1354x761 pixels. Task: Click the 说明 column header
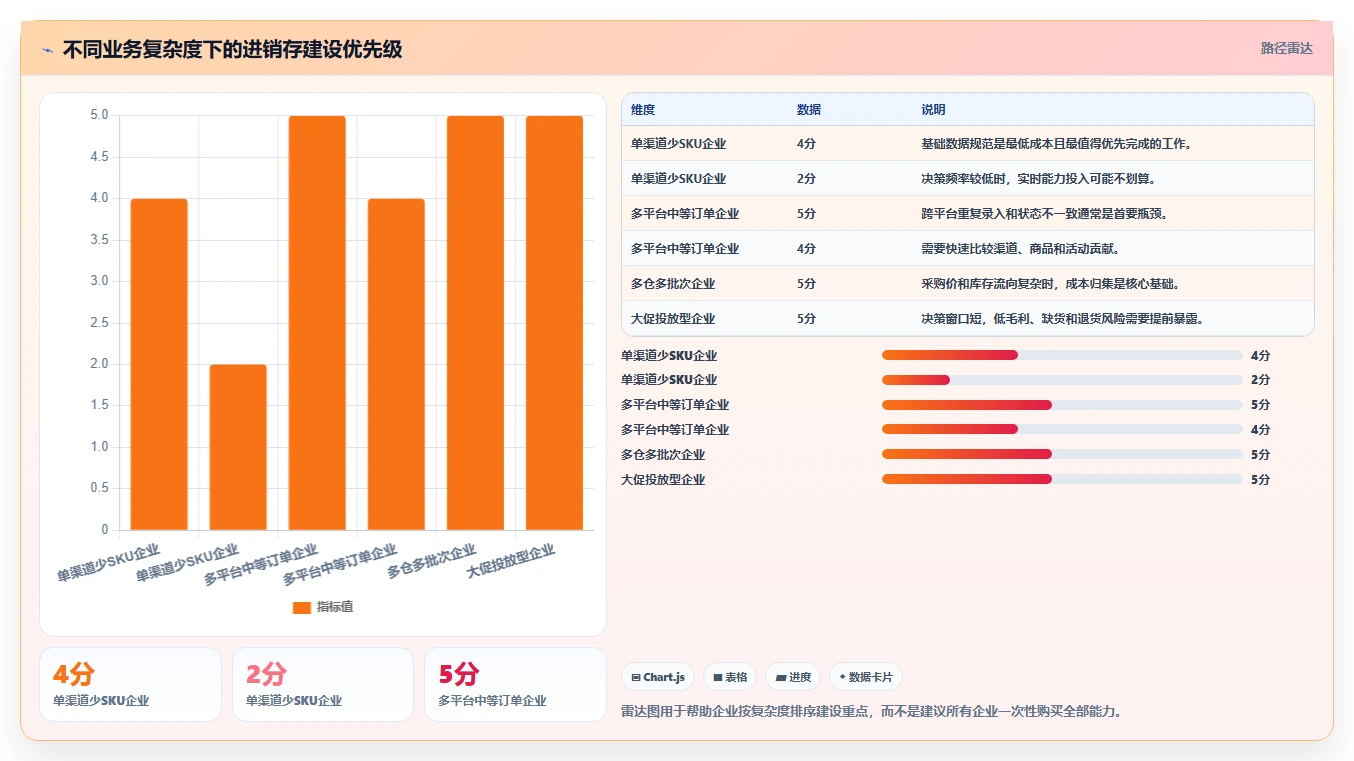[933, 110]
